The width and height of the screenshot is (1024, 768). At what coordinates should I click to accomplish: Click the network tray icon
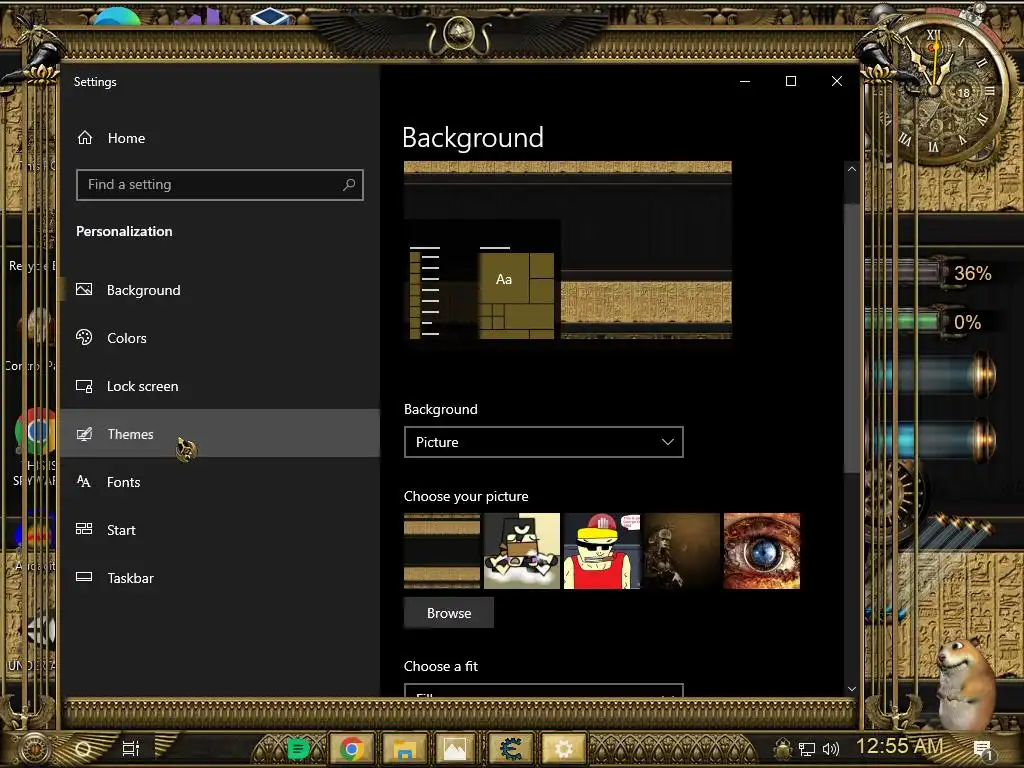[x=807, y=749]
